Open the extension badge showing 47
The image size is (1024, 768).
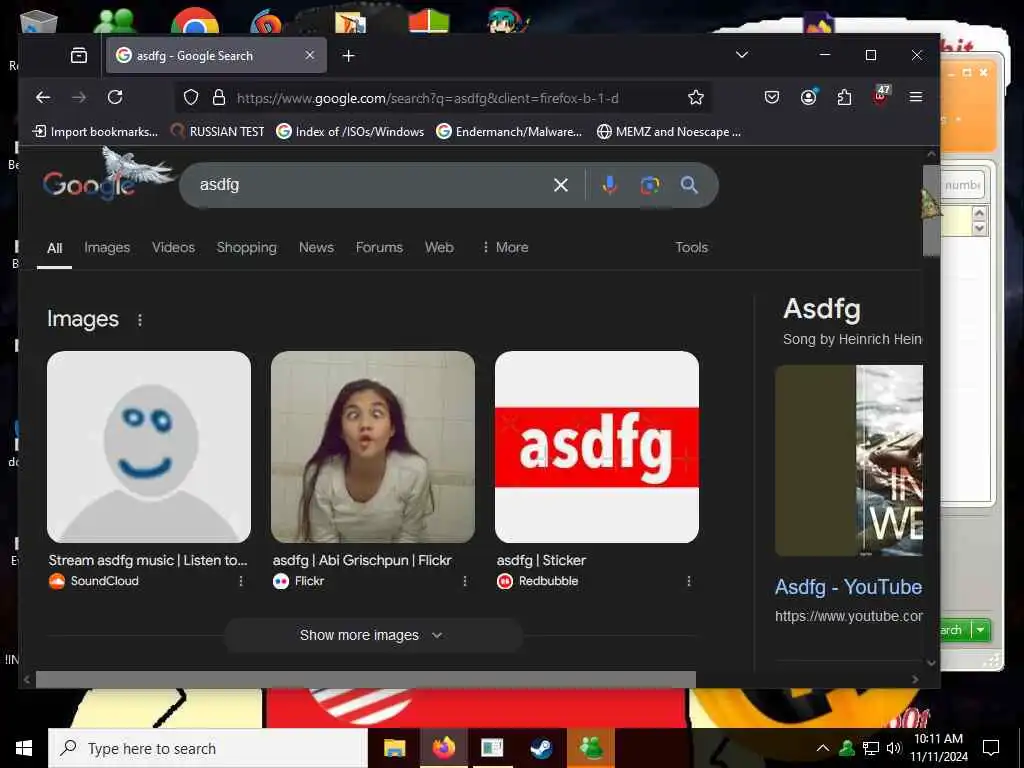(880, 96)
